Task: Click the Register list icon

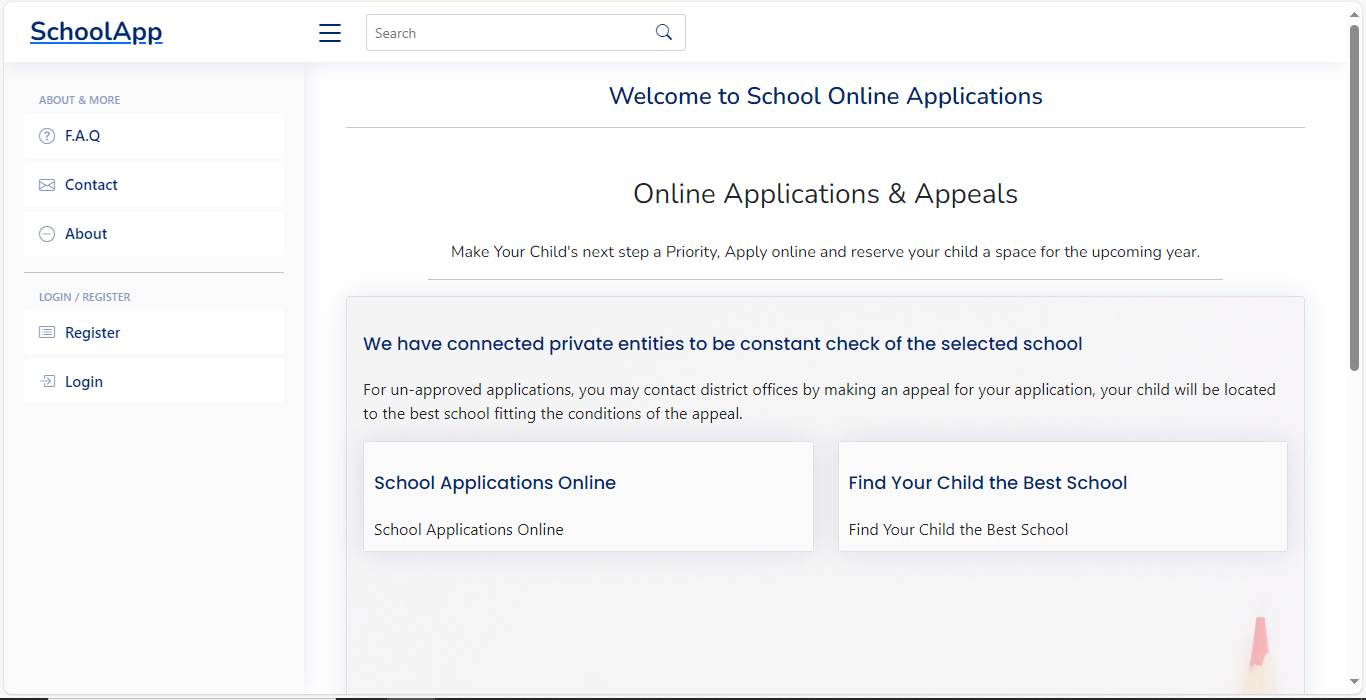Action: tap(47, 333)
